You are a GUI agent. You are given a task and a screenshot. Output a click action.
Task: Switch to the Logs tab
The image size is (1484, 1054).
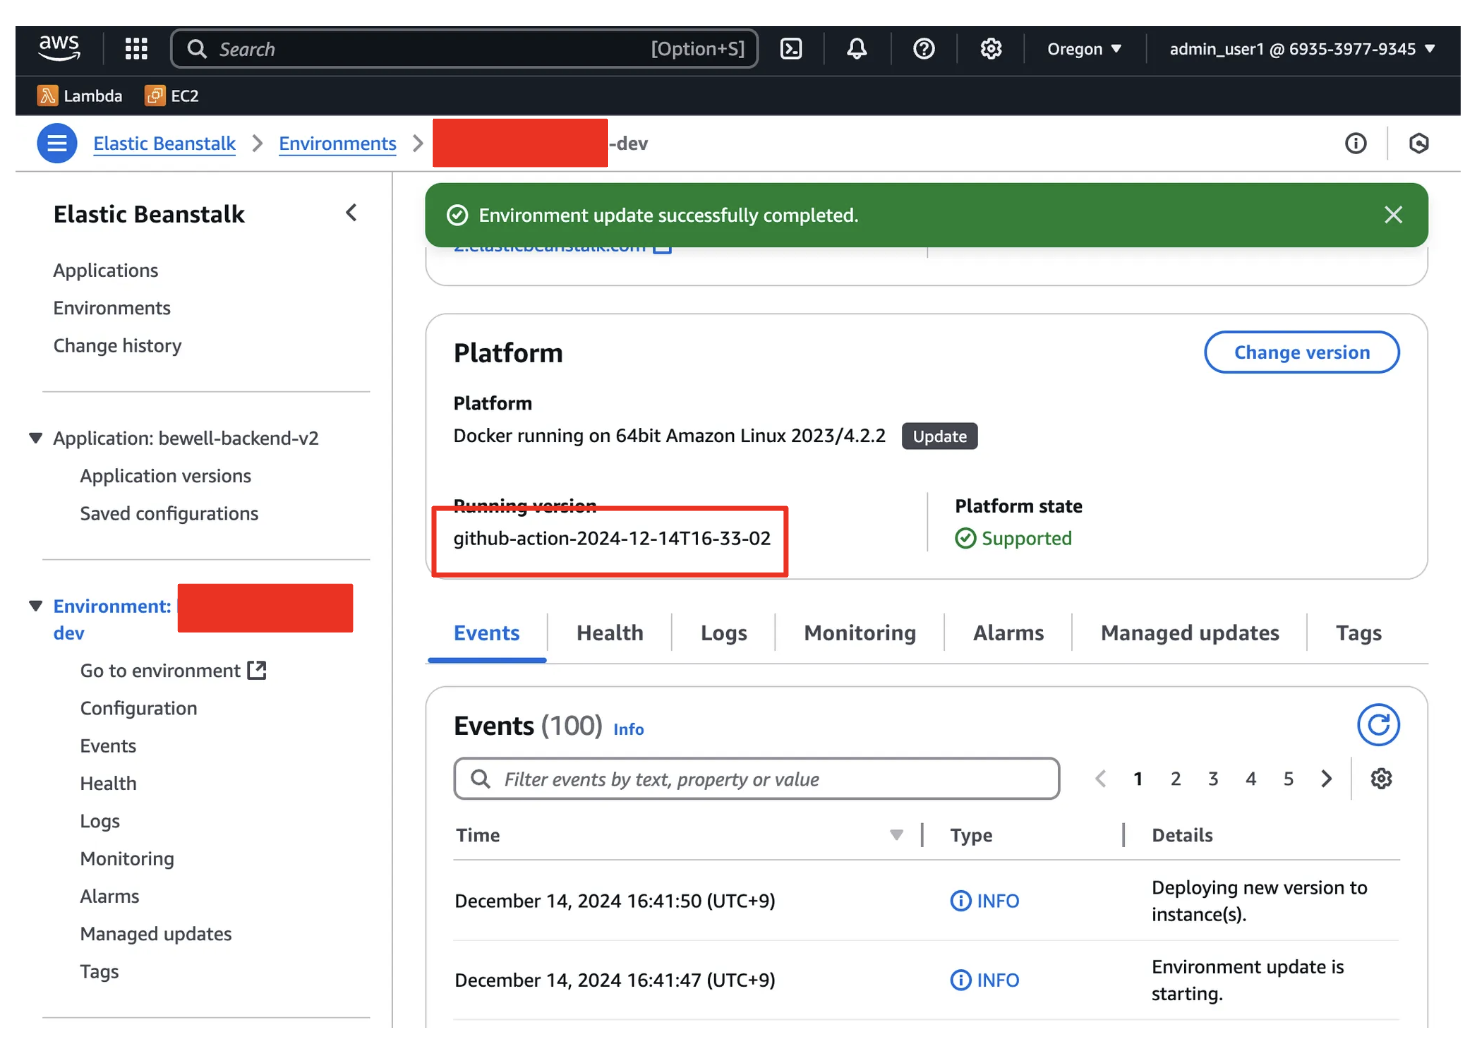(x=724, y=633)
